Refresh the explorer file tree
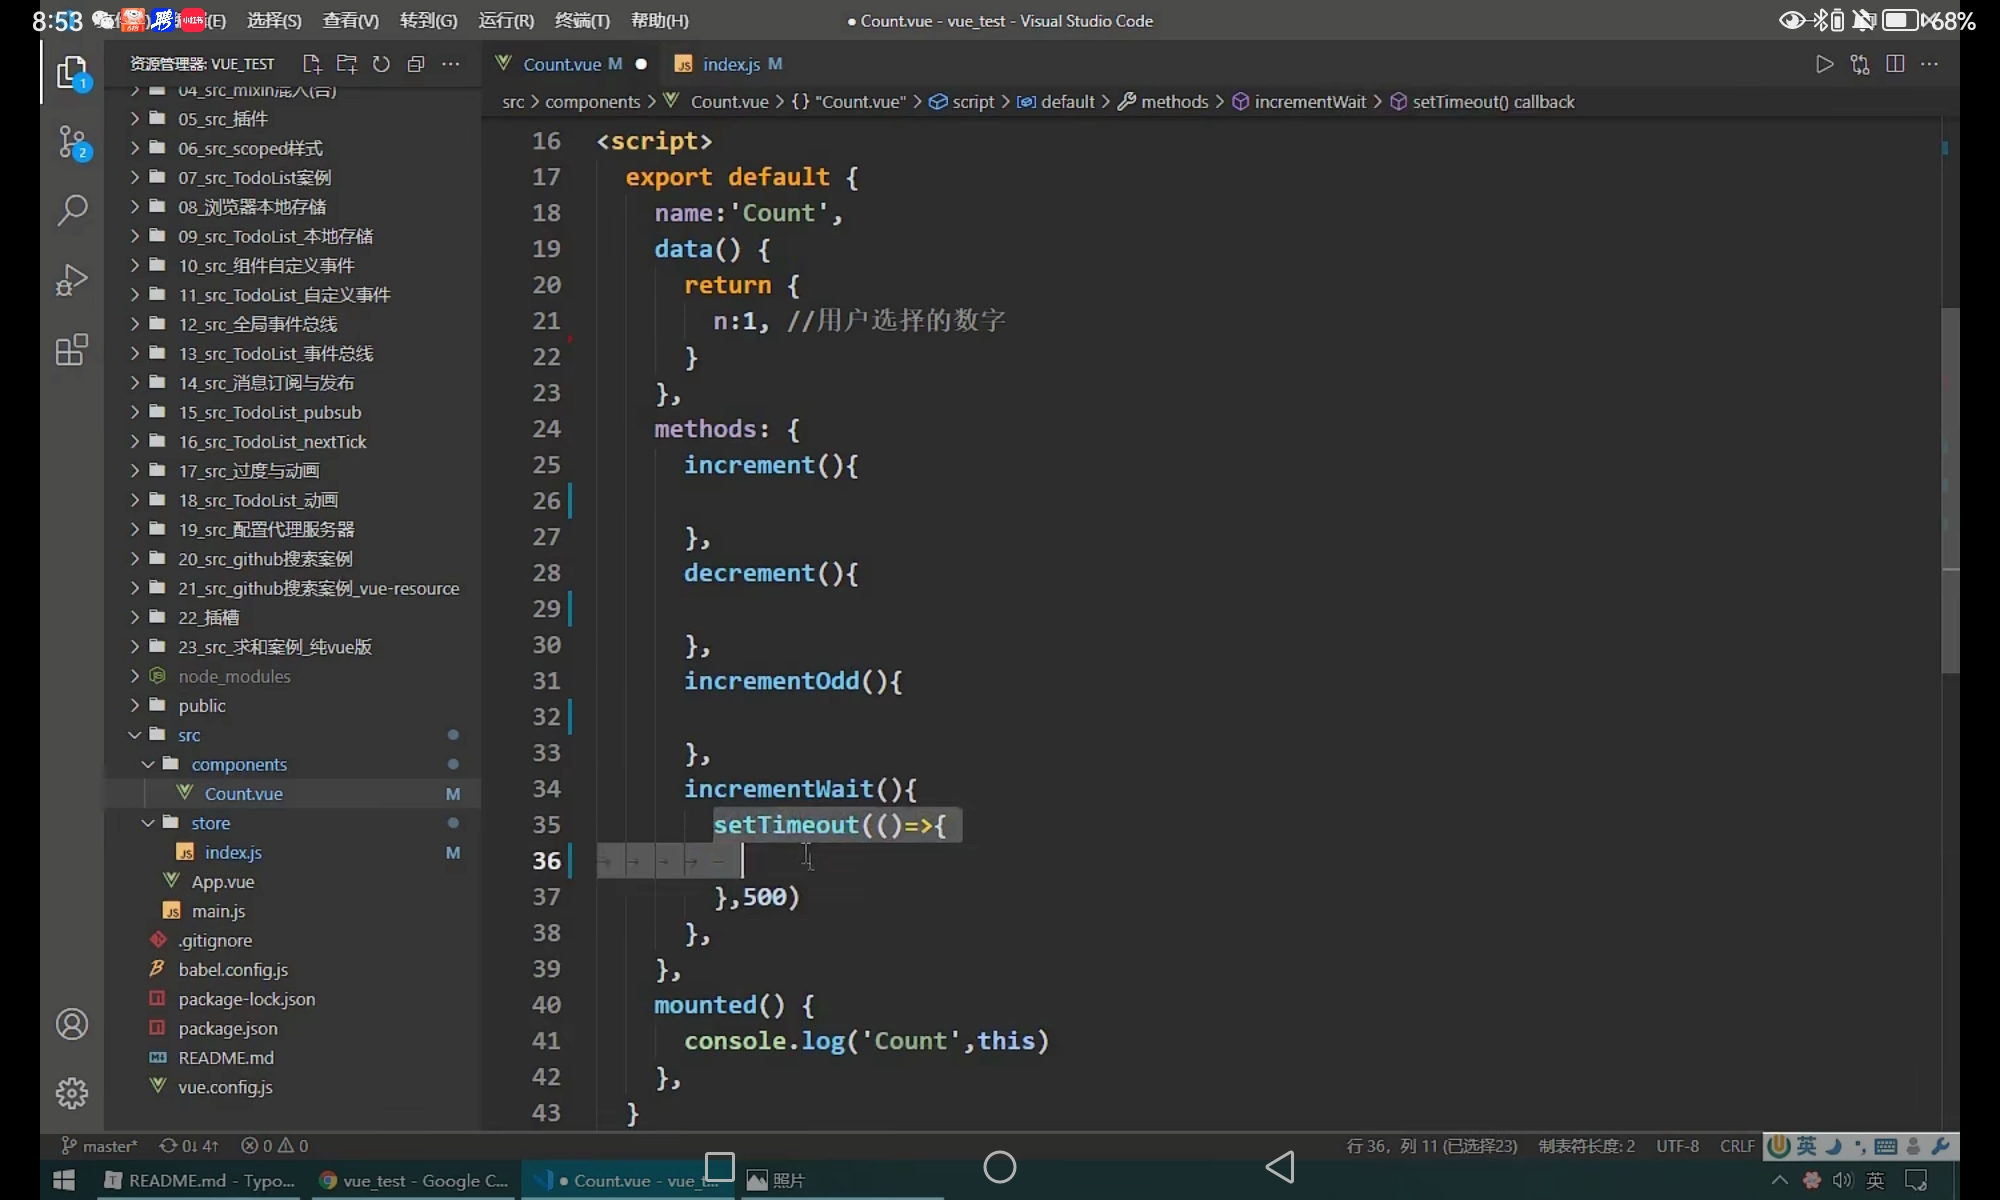 (x=381, y=64)
